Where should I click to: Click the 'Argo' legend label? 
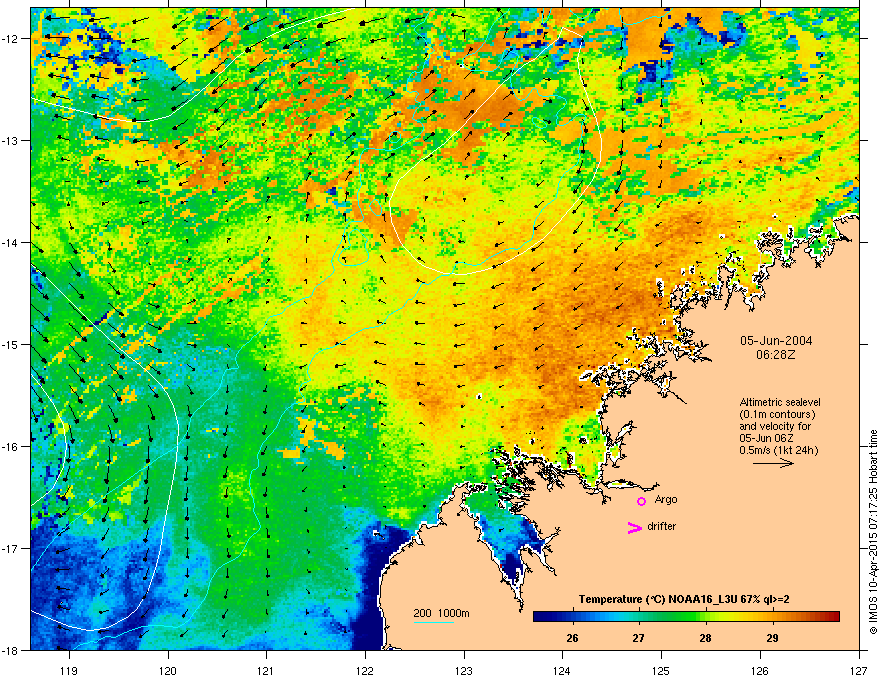tap(666, 499)
